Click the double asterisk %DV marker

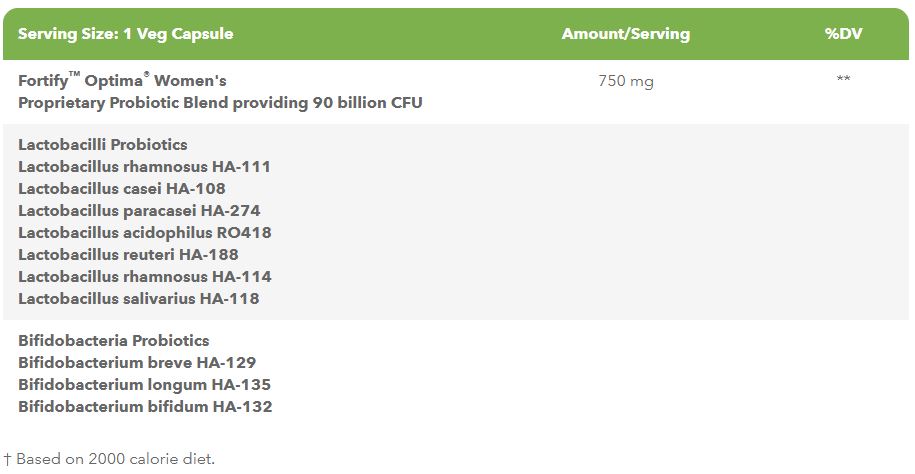tap(843, 80)
